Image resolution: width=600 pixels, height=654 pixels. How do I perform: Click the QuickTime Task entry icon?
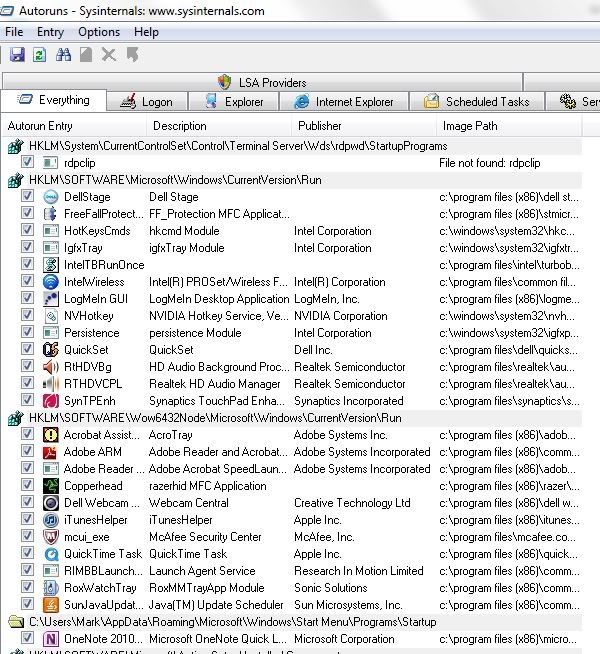[x=51, y=554]
